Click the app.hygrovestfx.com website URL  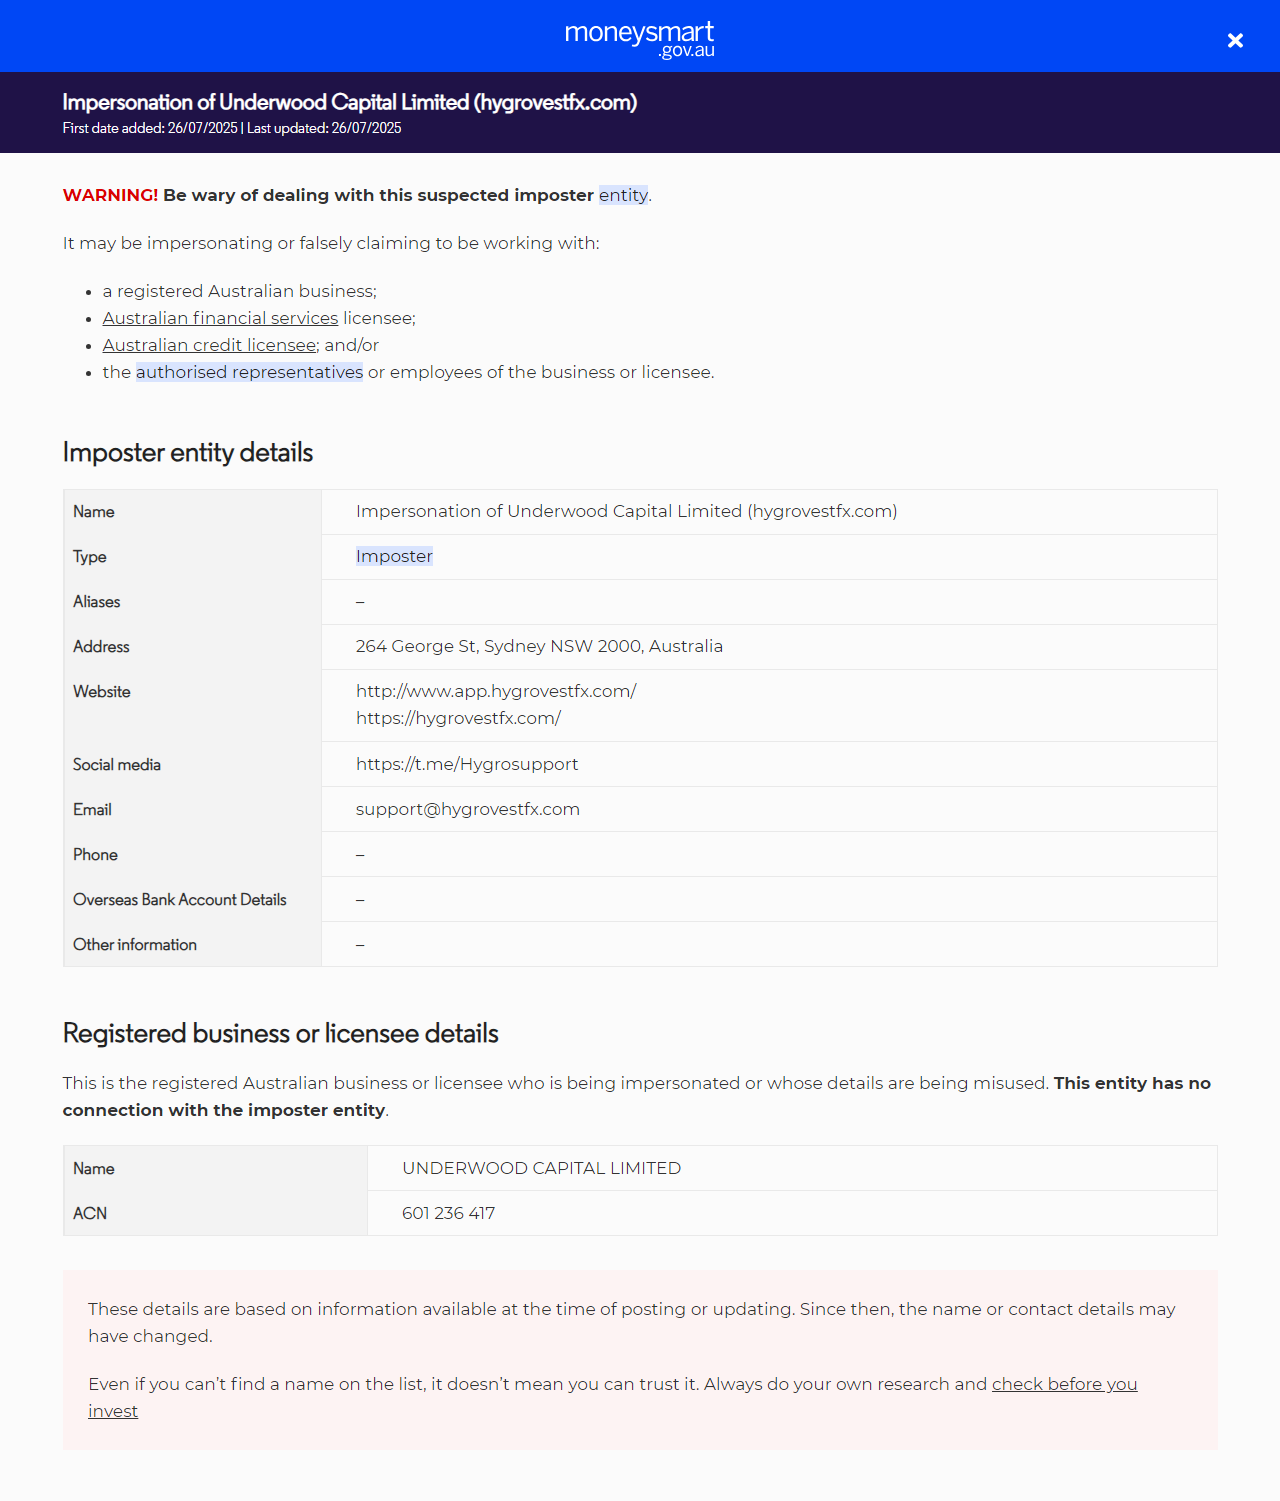tap(496, 691)
